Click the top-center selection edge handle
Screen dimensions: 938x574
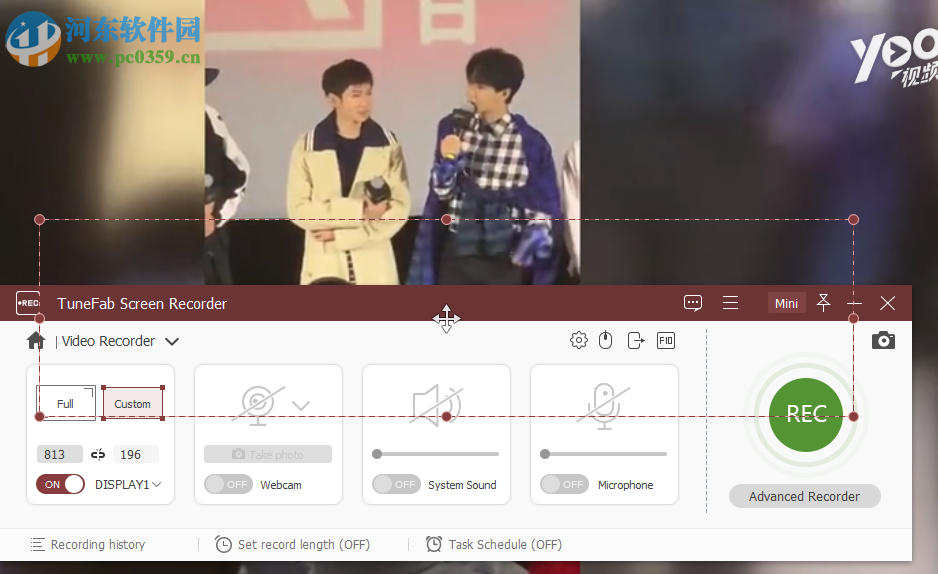pos(446,219)
